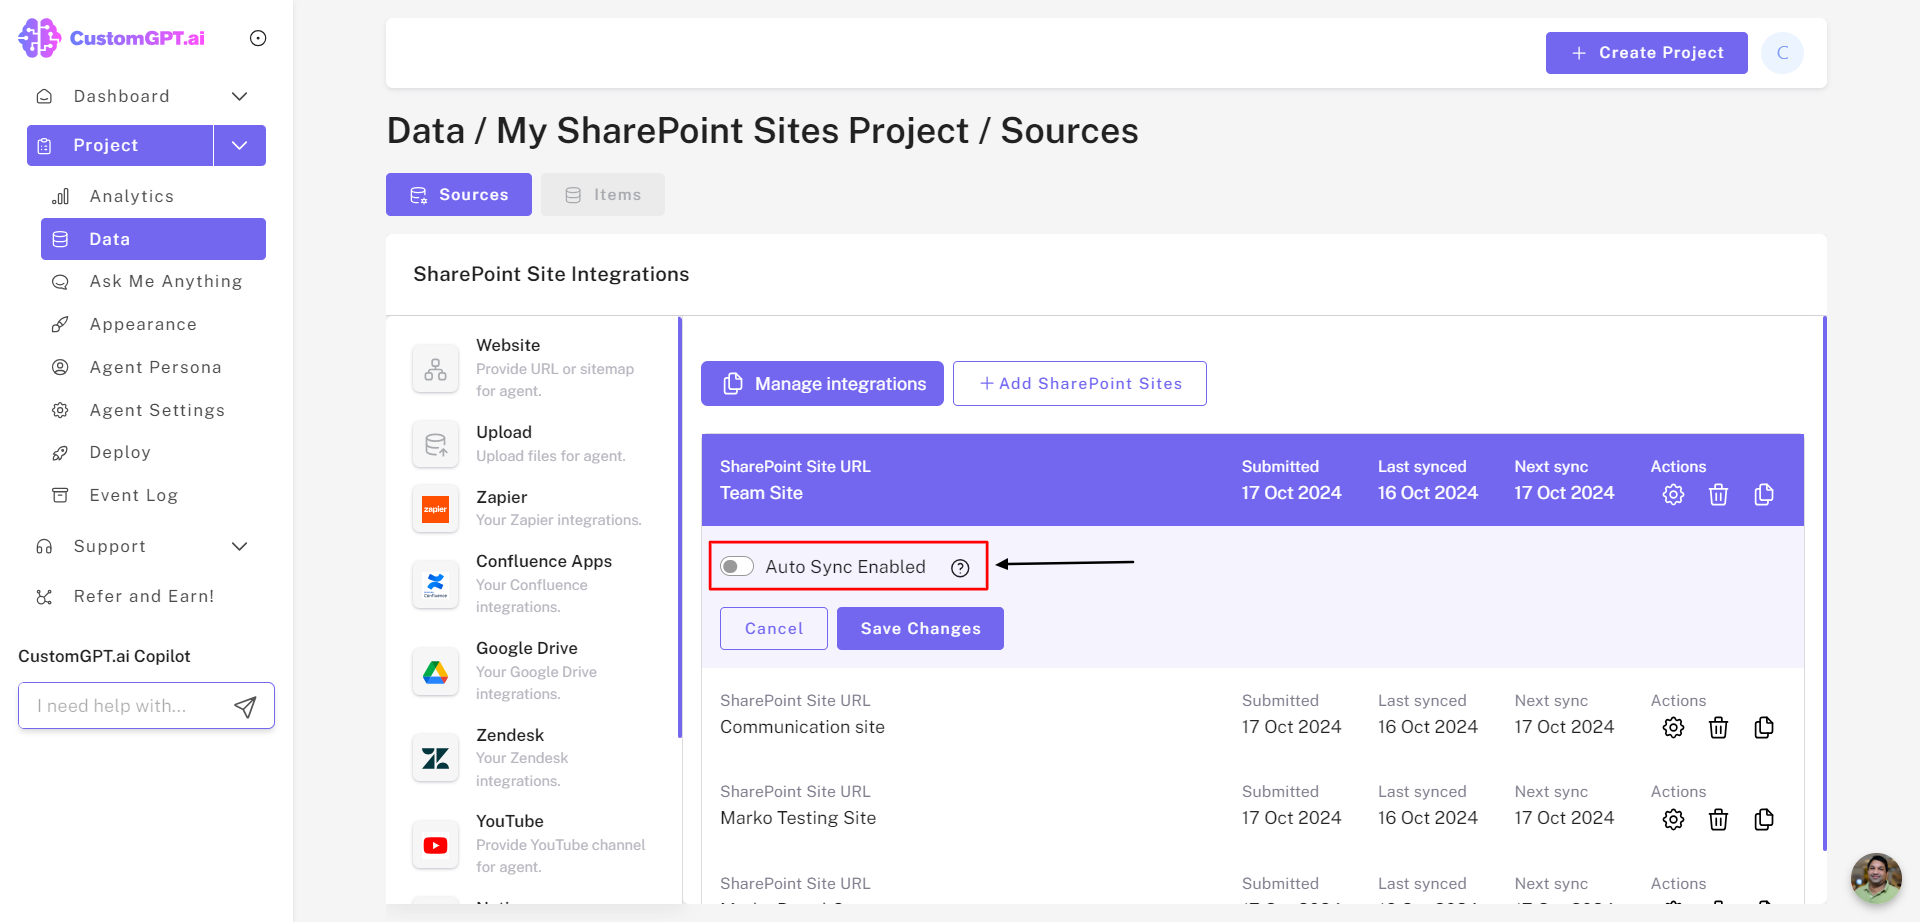Delete Communication site with trash icon

(x=1718, y=728)
